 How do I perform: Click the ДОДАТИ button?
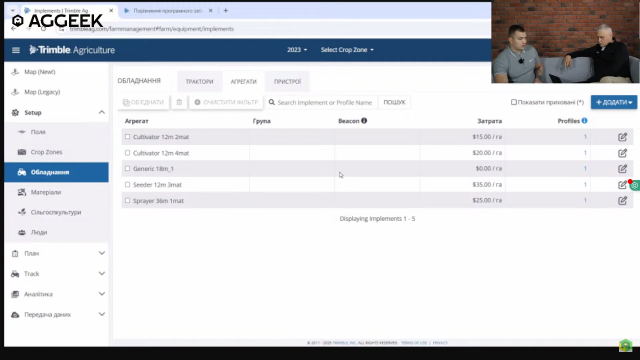click(614, 102)
